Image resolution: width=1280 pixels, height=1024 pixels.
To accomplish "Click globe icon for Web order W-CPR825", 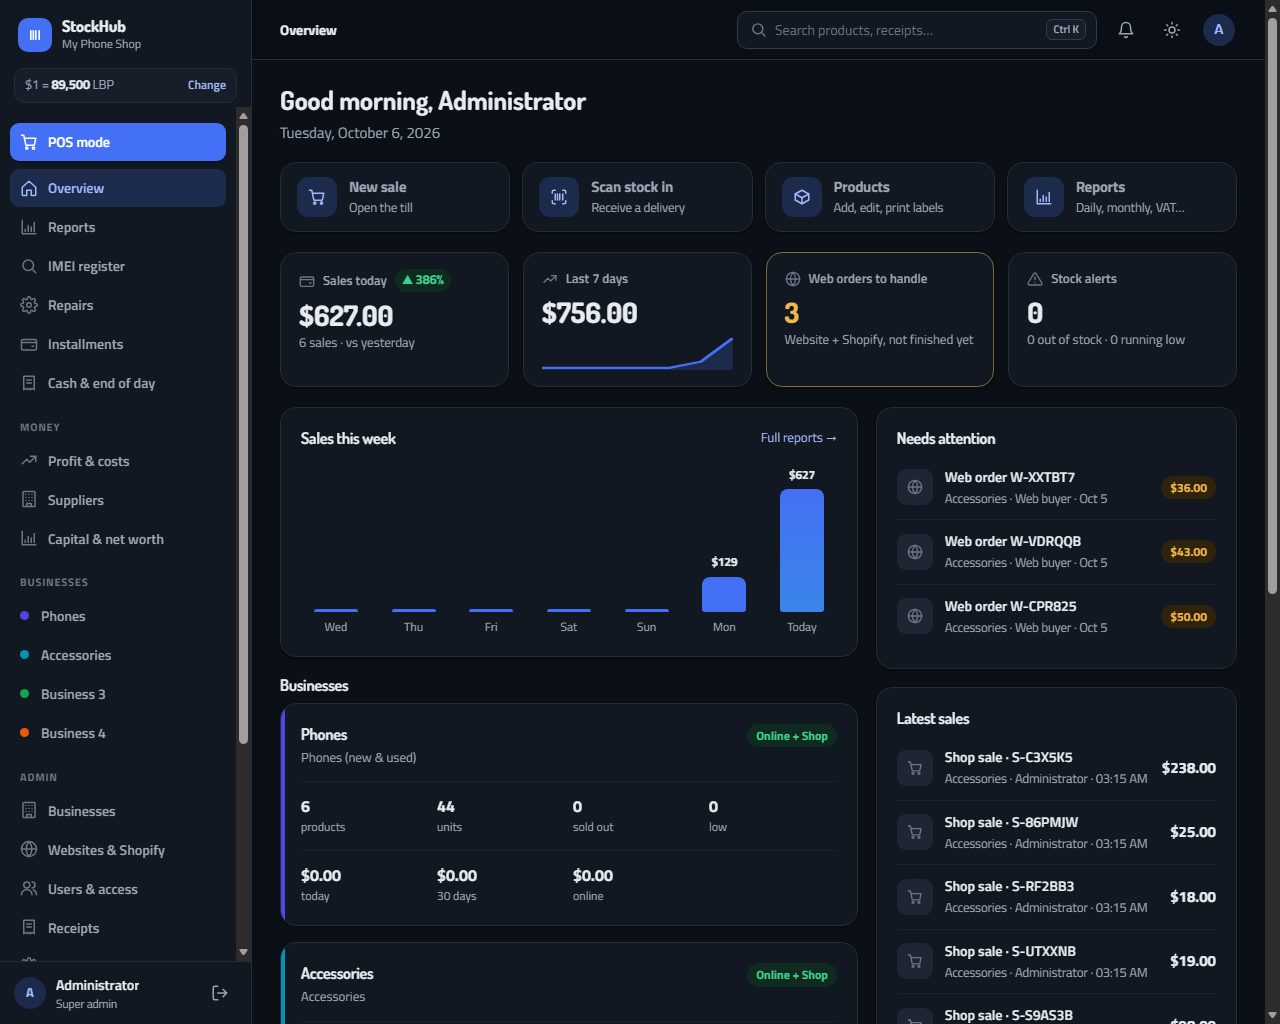I will [x=915, y=616].
